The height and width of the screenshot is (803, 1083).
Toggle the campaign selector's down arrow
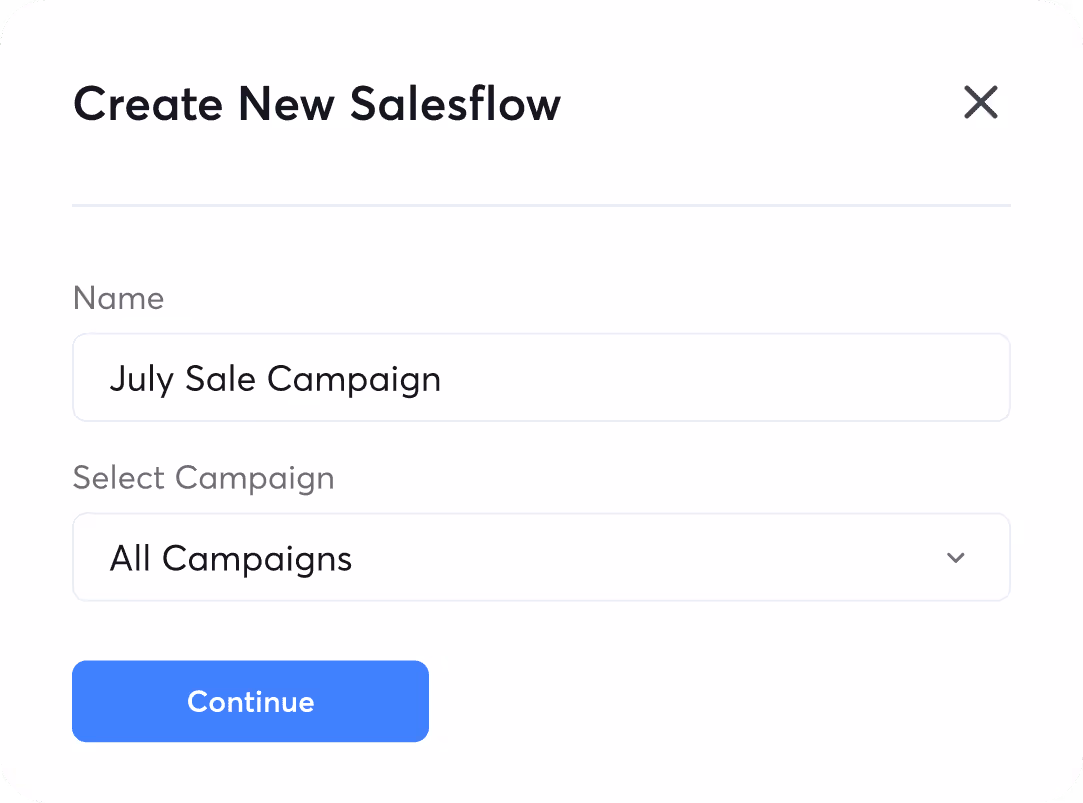[956, 558]
